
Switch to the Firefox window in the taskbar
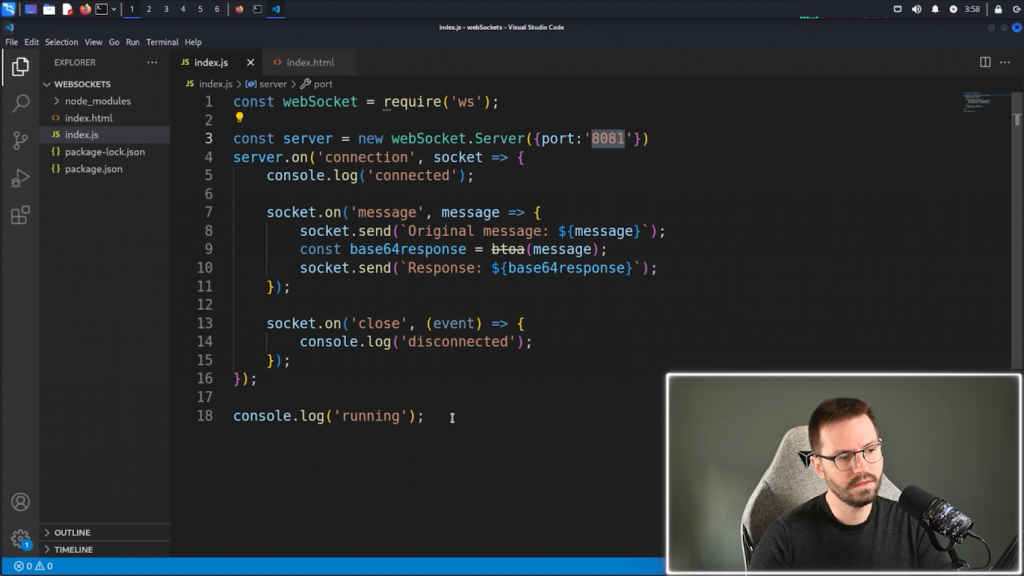(x=239, y=9)
